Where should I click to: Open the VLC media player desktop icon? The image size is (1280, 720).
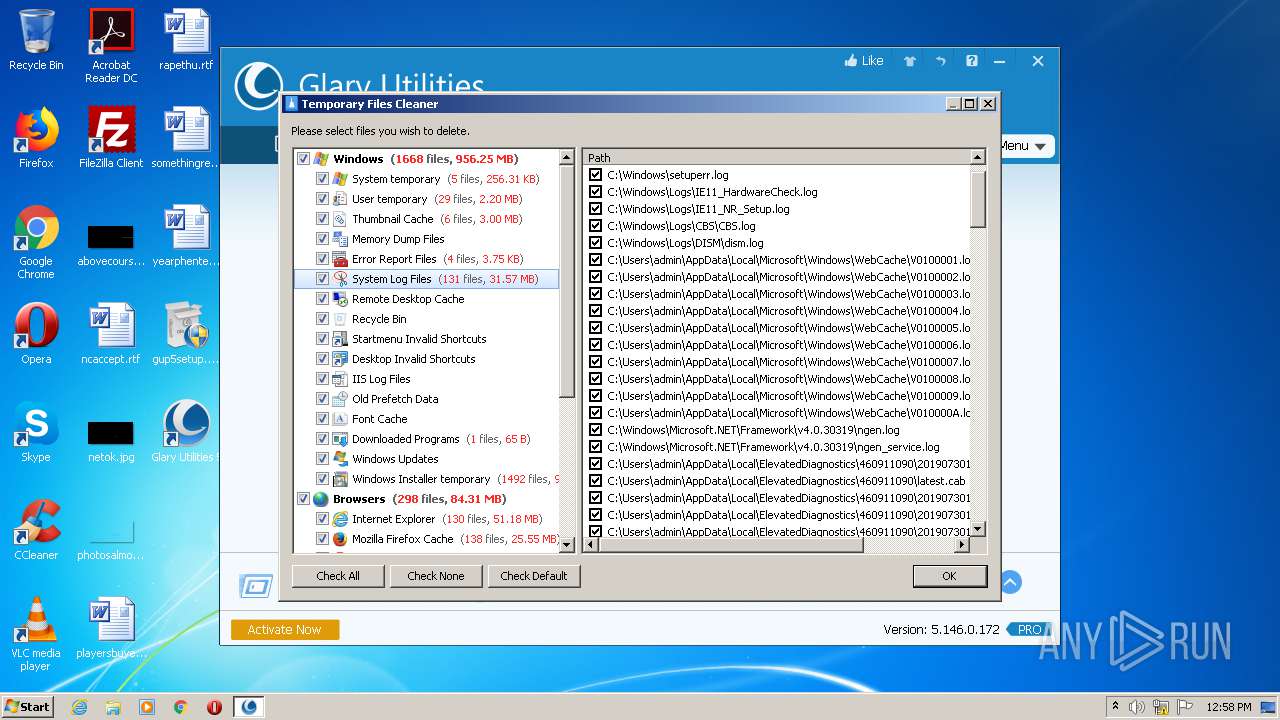coord(36,634)
